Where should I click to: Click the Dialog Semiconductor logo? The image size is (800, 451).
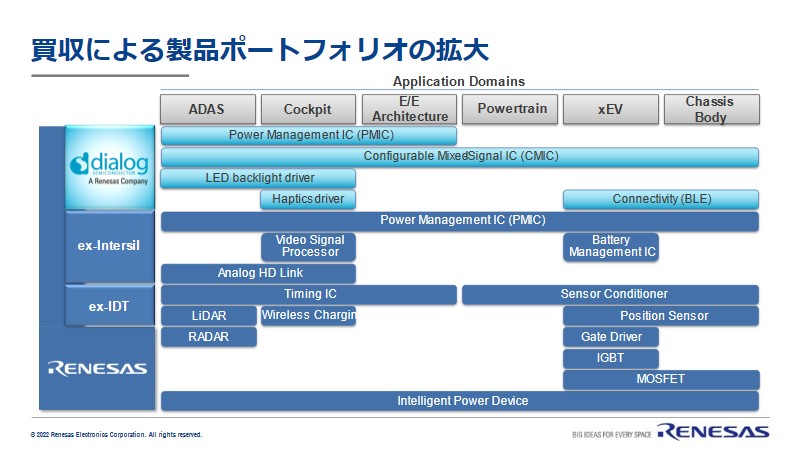110,168
